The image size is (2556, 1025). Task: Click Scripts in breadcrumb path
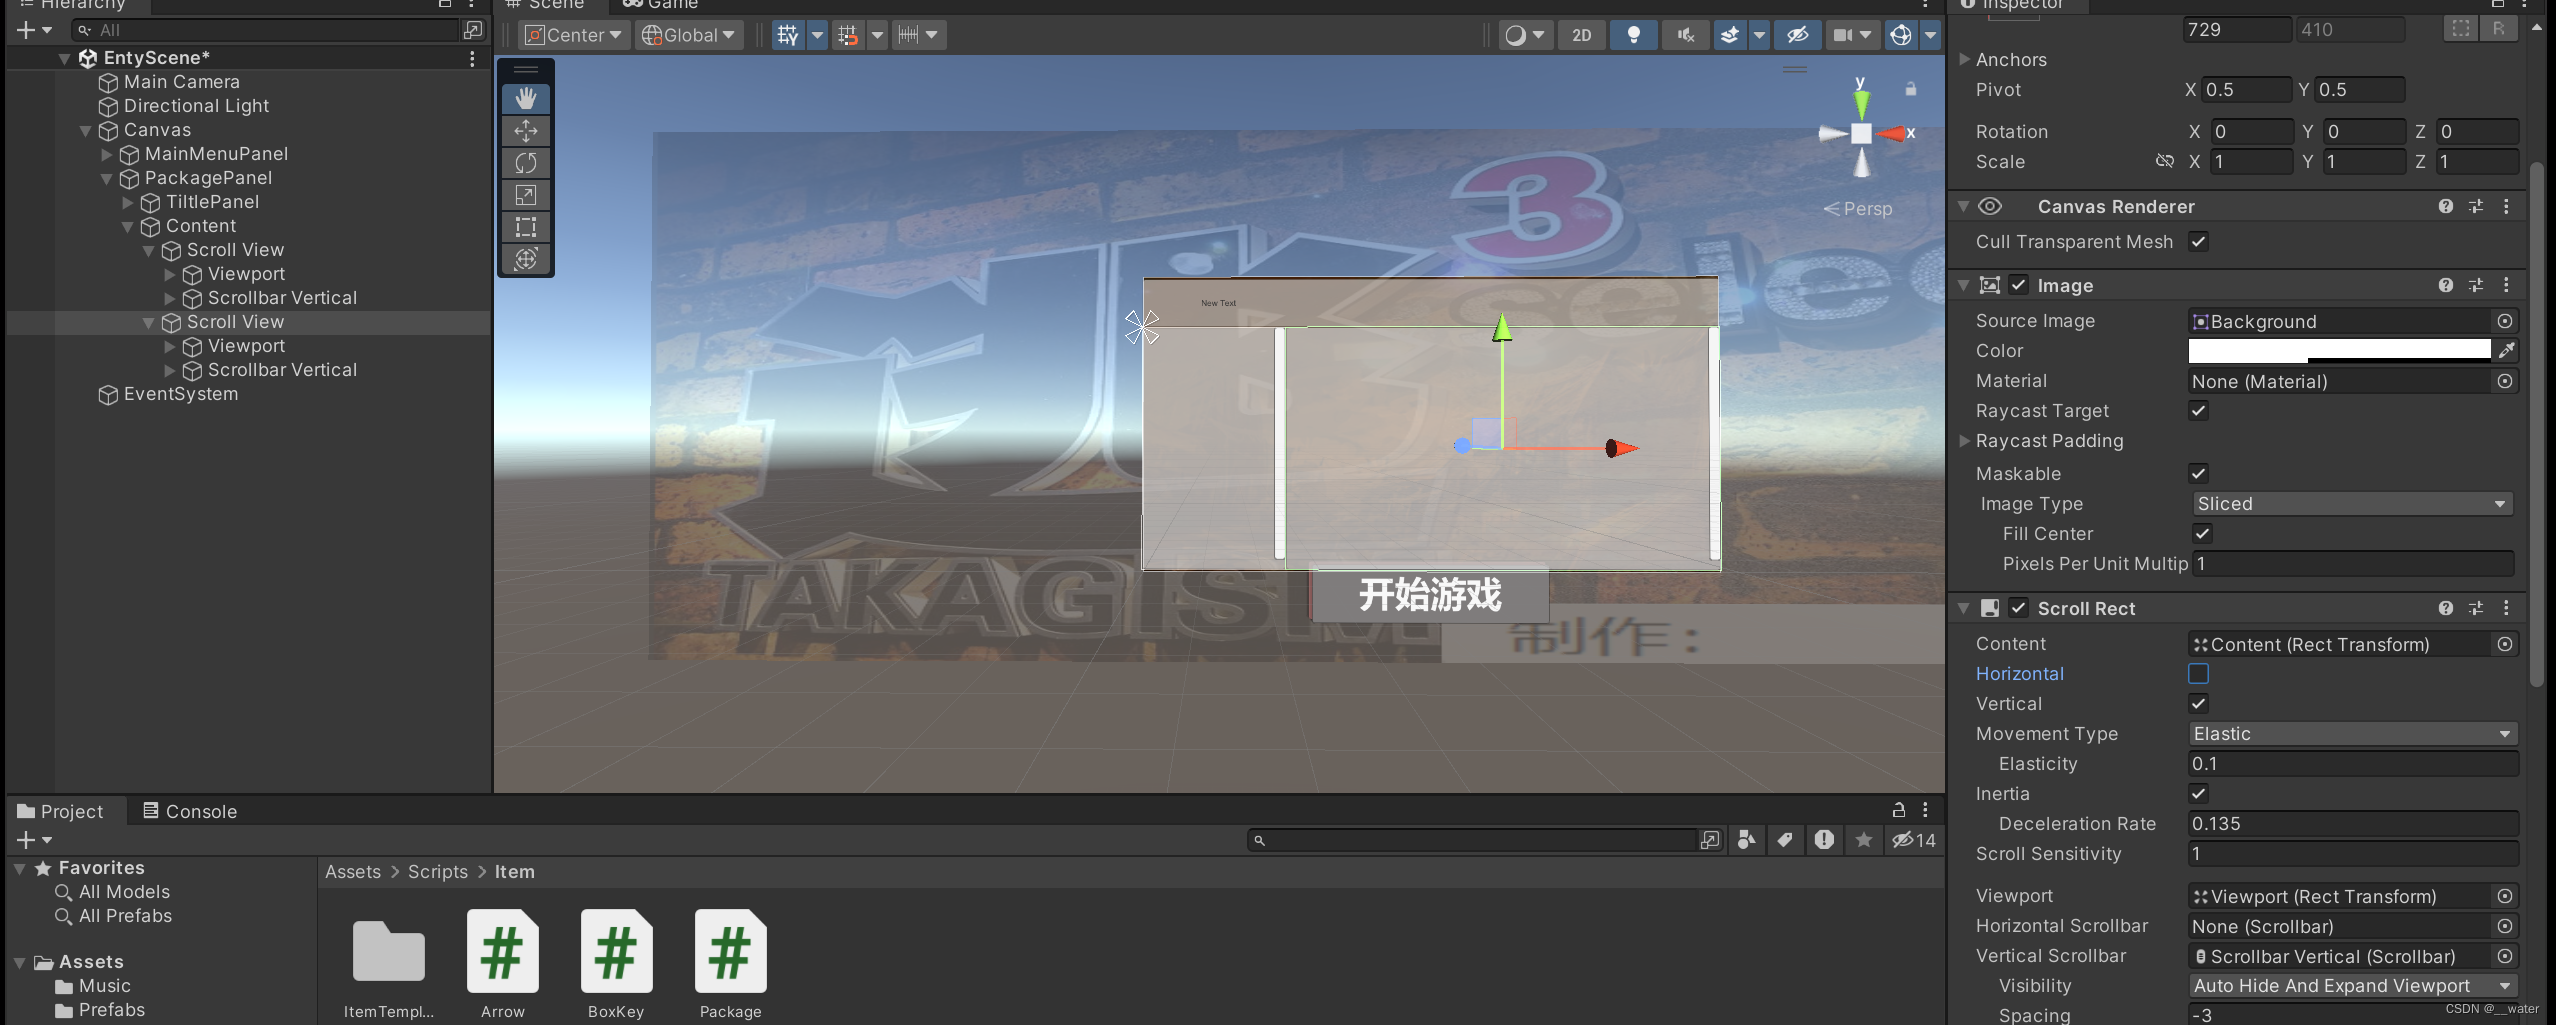438,871
